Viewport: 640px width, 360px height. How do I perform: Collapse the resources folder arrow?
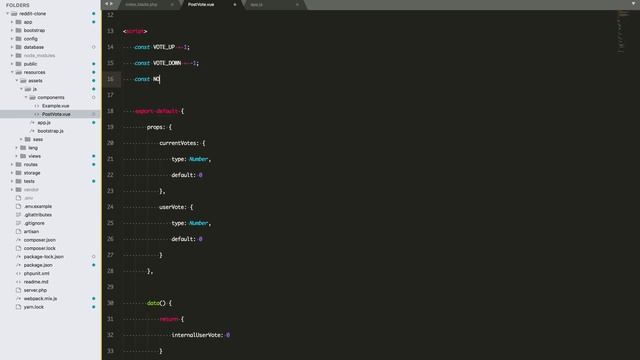tap(12, 72)
